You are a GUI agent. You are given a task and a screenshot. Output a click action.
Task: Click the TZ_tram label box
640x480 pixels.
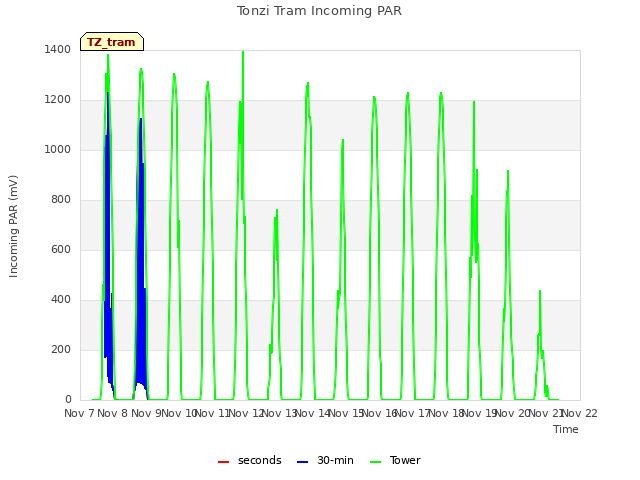coord(112,42)
